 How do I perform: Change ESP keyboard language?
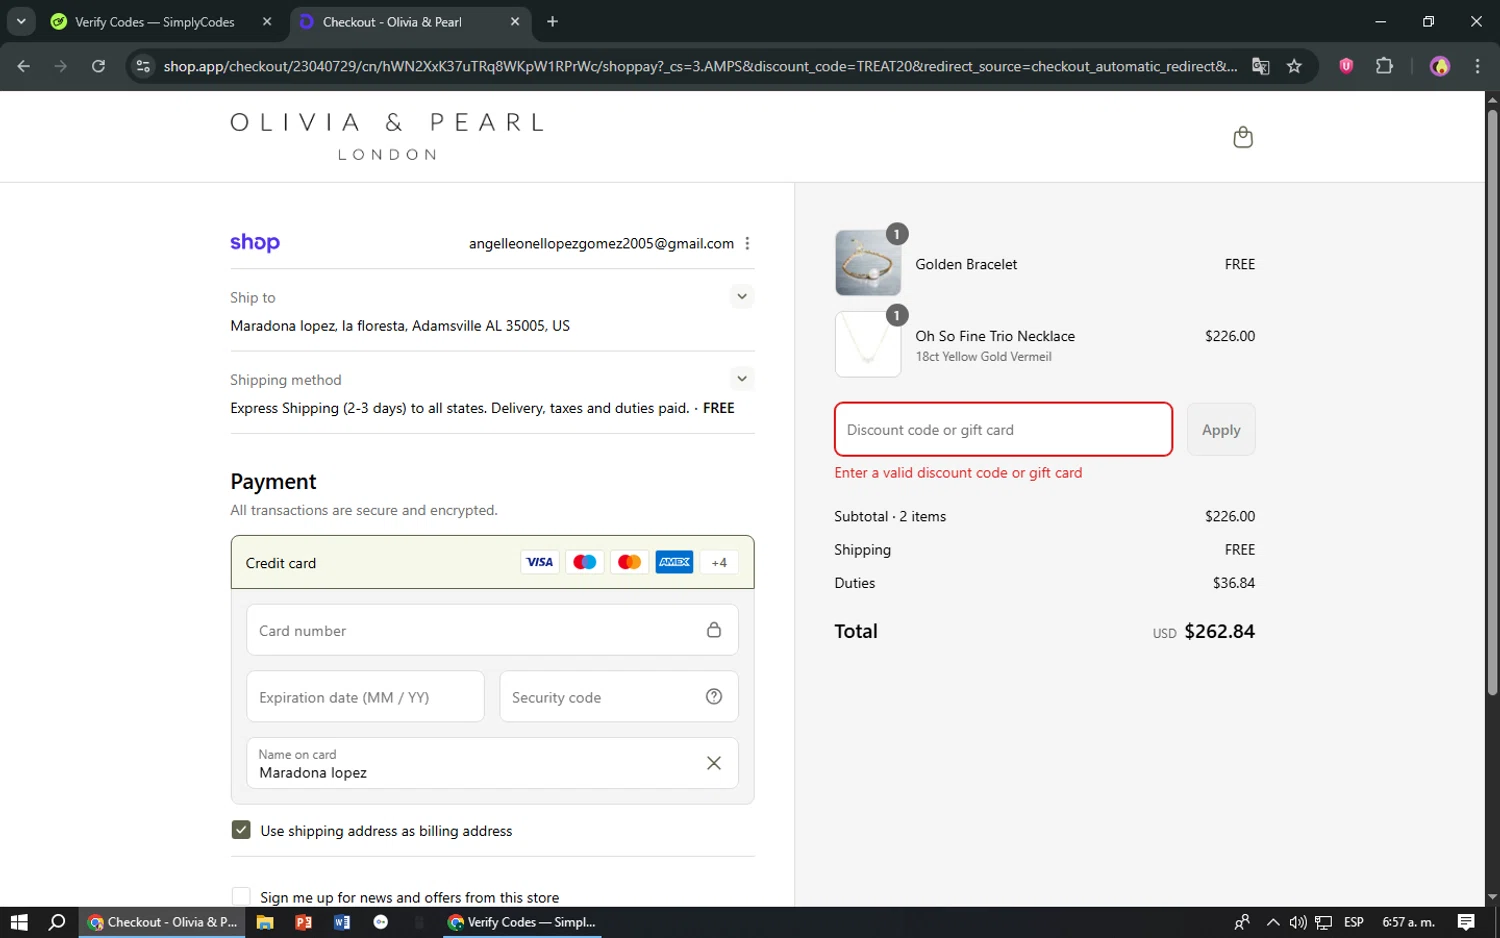pyautogui.click(x=1354, y=922)
